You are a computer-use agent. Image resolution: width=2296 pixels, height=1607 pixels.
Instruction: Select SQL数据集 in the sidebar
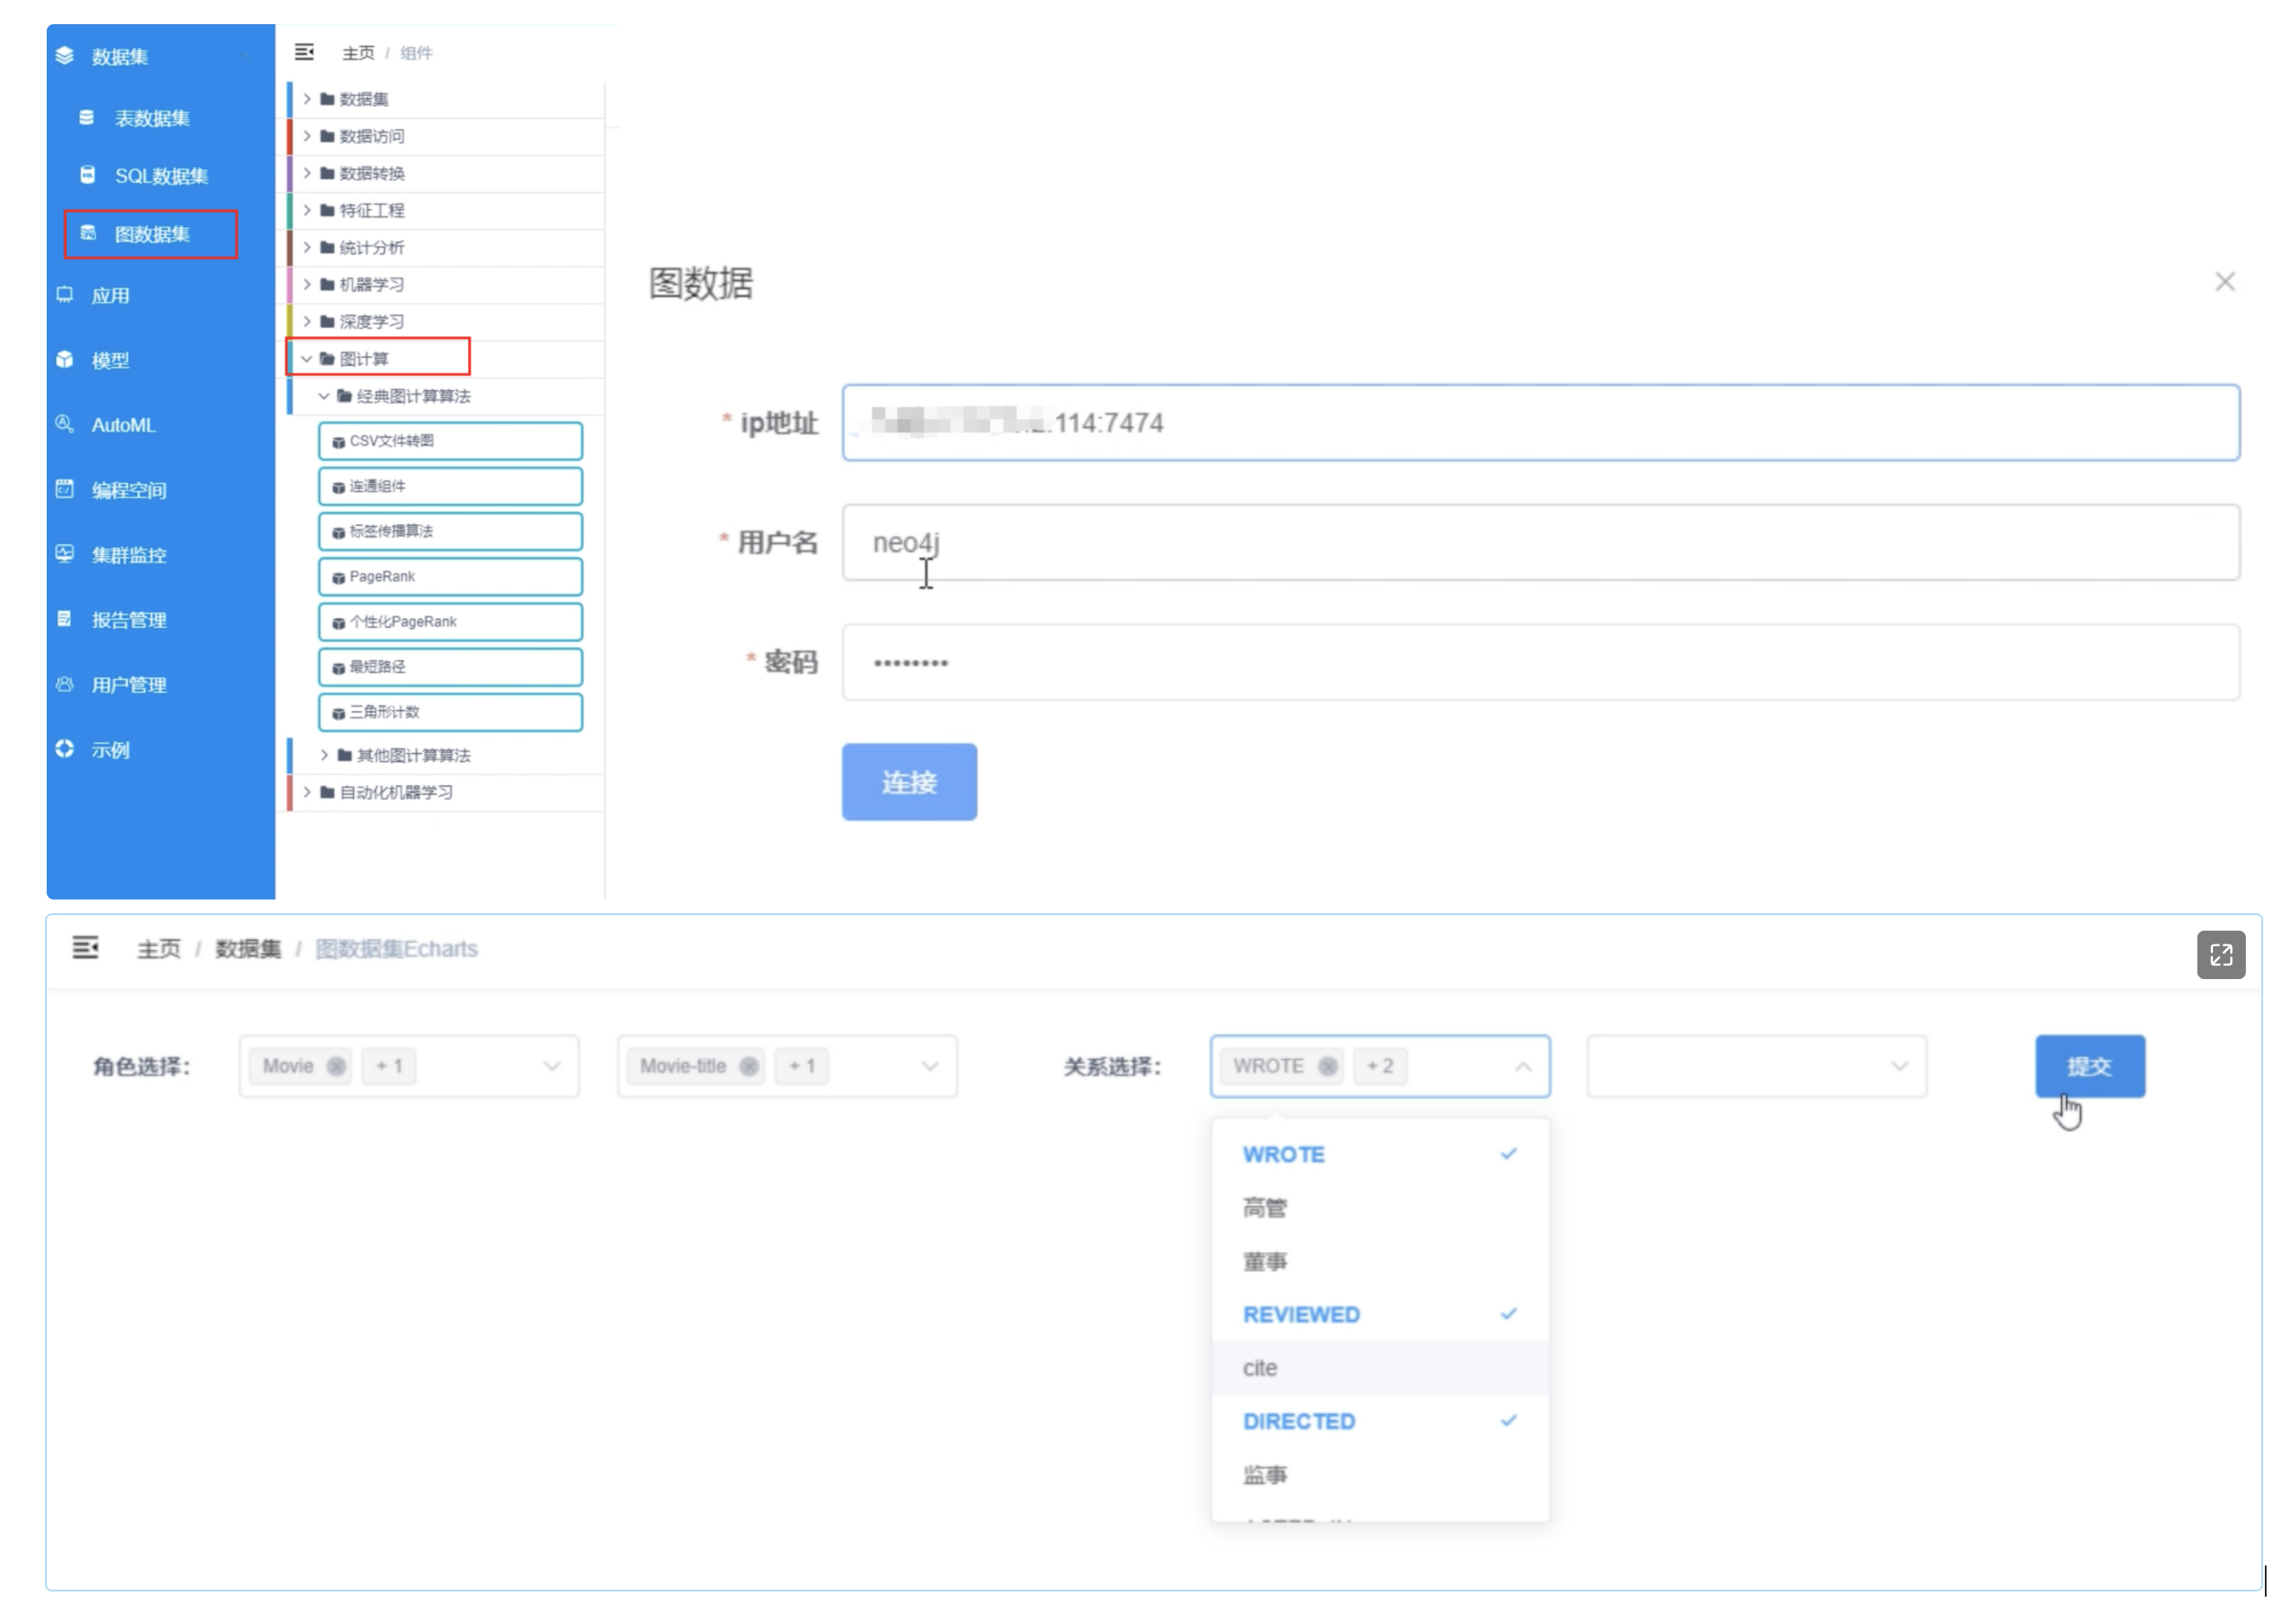pos(161,176)
